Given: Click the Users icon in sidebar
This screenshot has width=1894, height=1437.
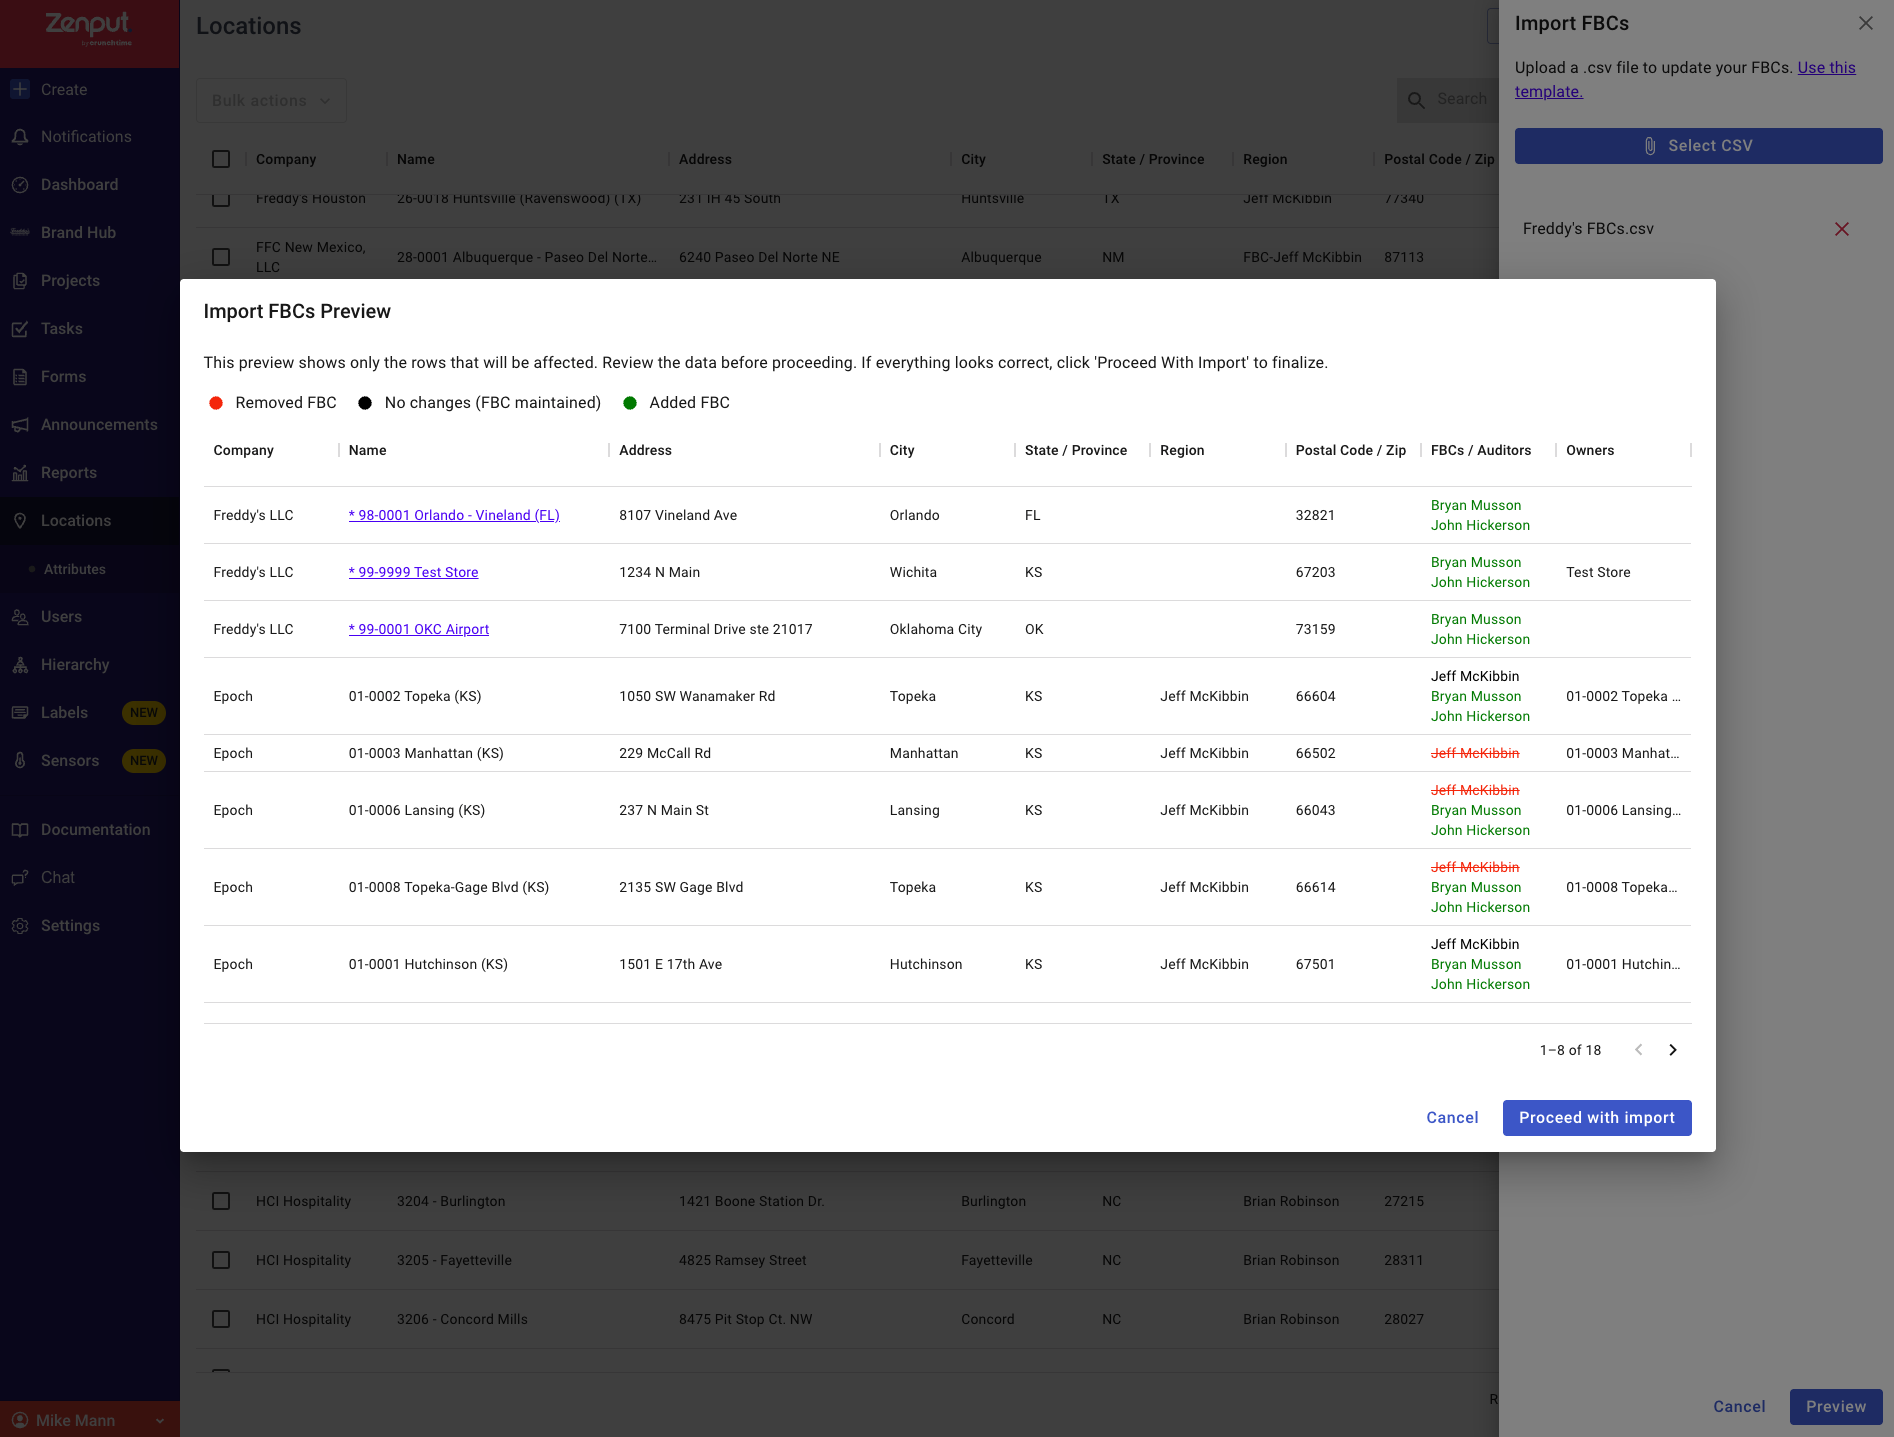Looking at the screenshot, I should pos(20,617).
